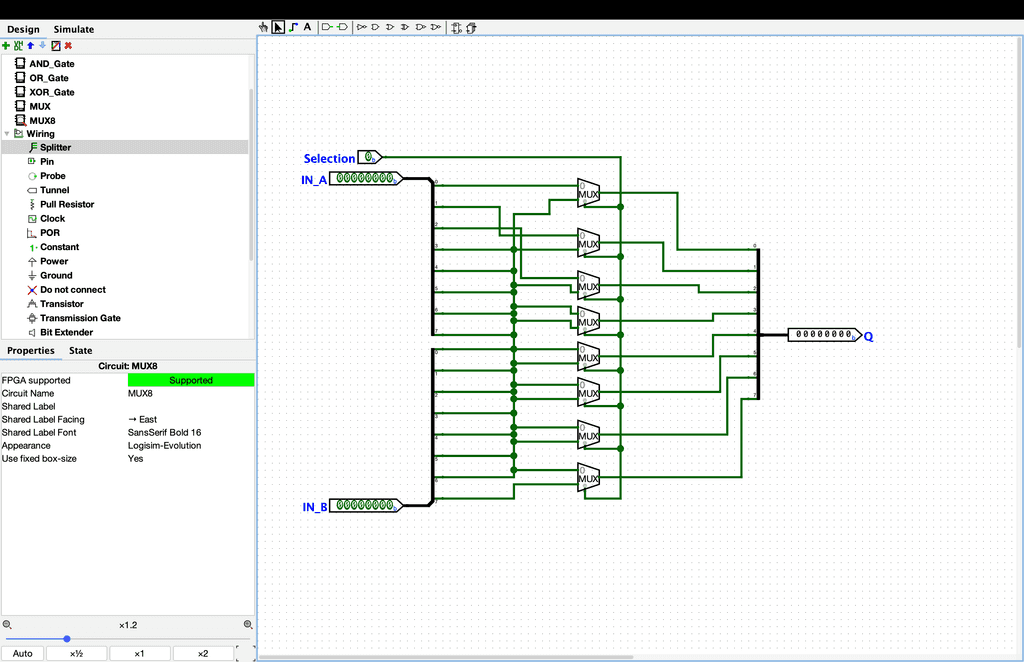Screen dimensions: 1024x662
Task: Select the Probe component in the tree
Action: coord(53,176)
